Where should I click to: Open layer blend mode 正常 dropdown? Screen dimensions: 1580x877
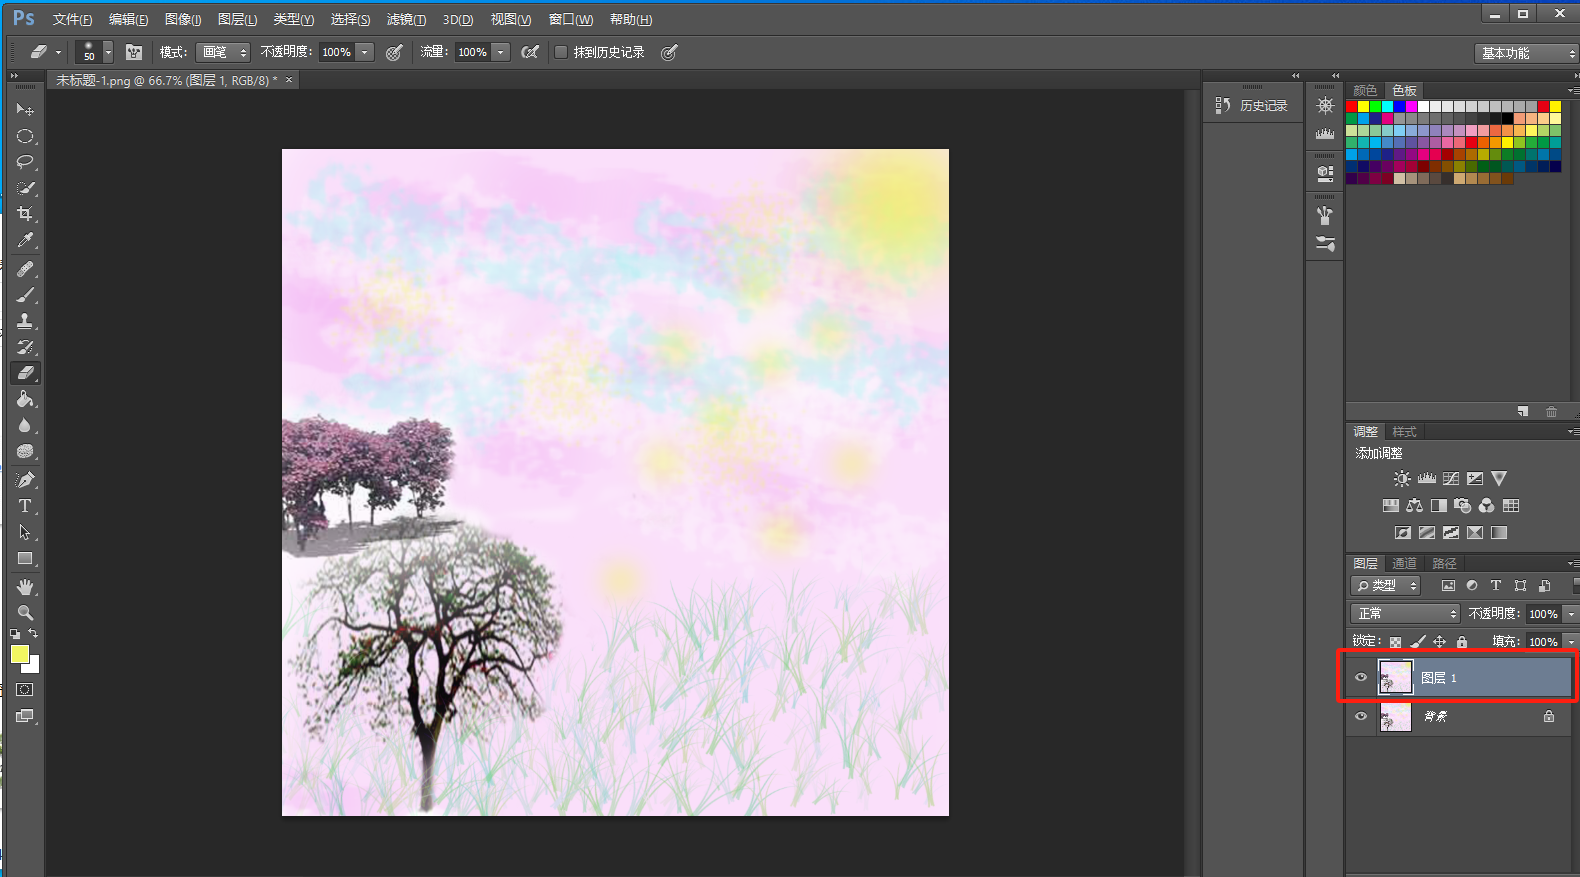click(1405, 613)
